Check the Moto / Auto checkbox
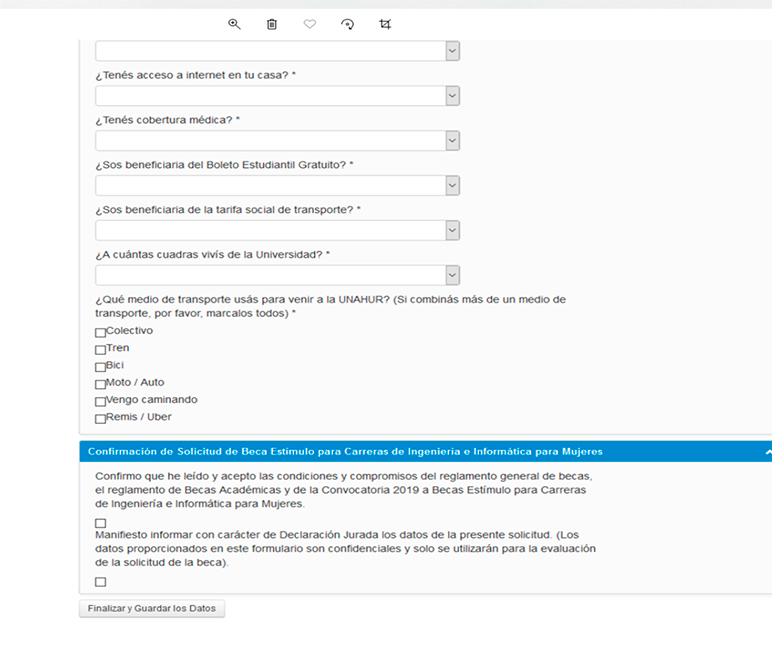Image resolution: width=772 pixels, height=651 pixels. click(100, 384)
